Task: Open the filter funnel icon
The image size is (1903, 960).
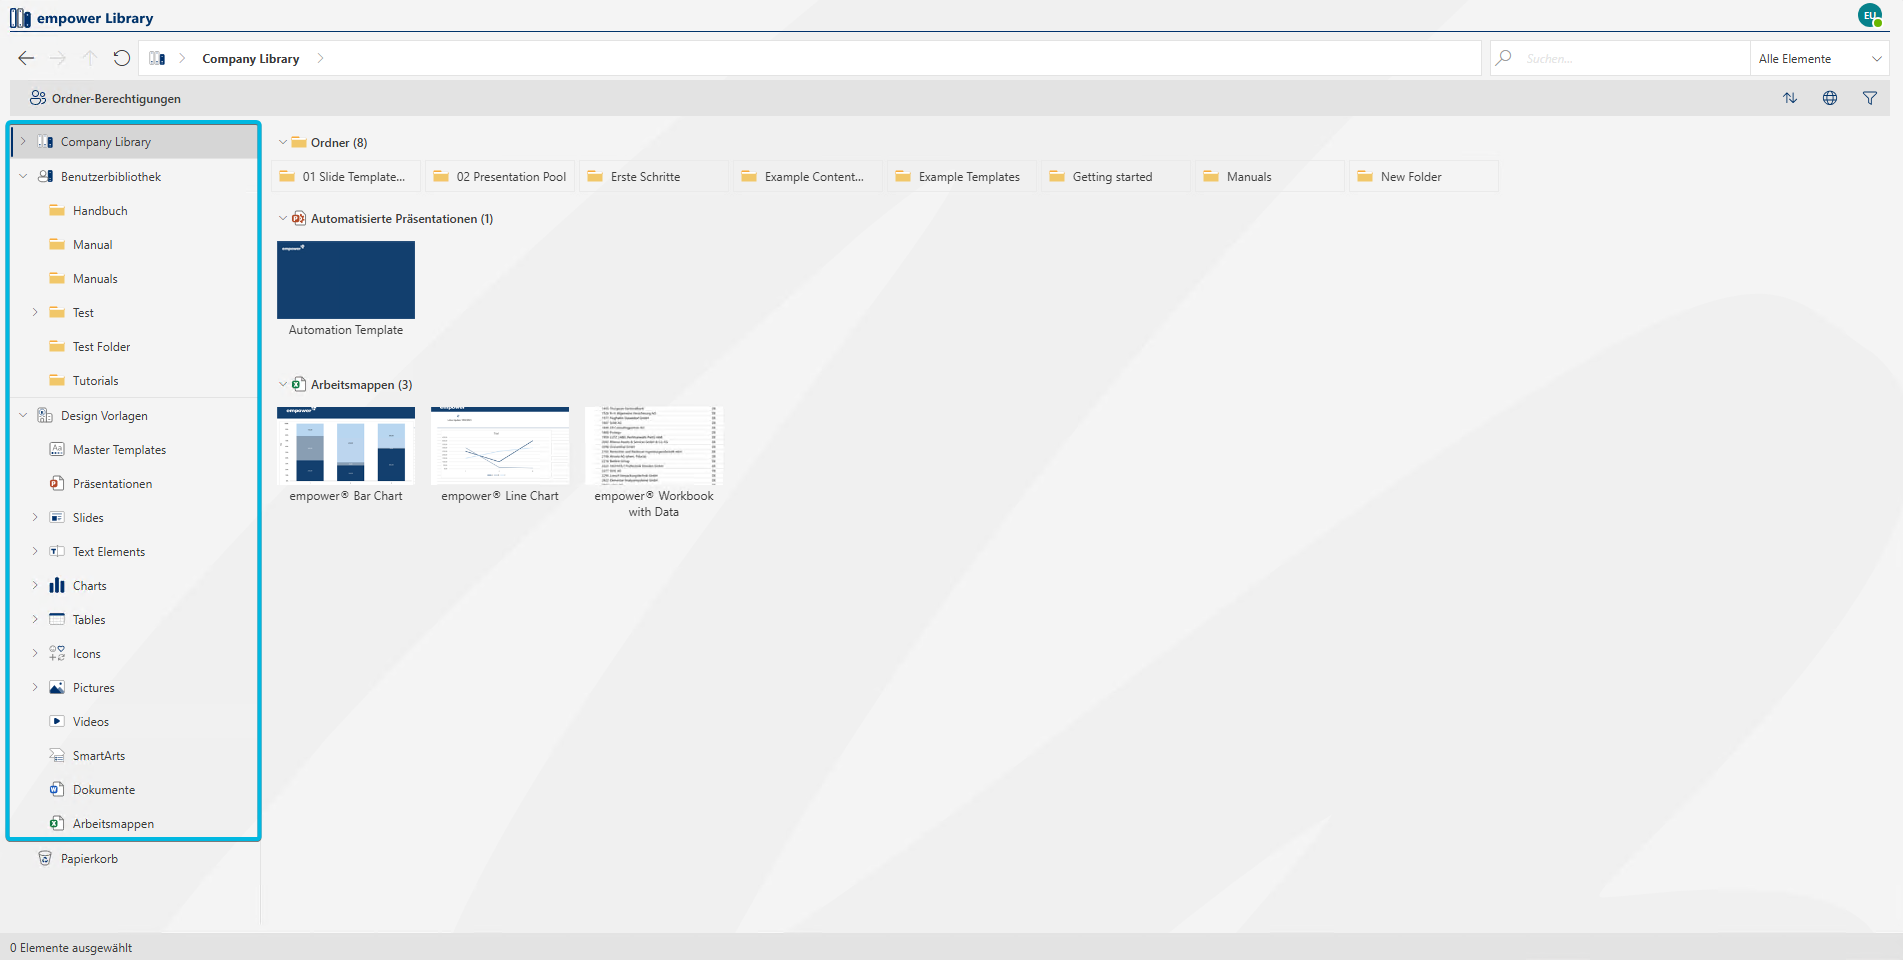Action: point(1870,98)
